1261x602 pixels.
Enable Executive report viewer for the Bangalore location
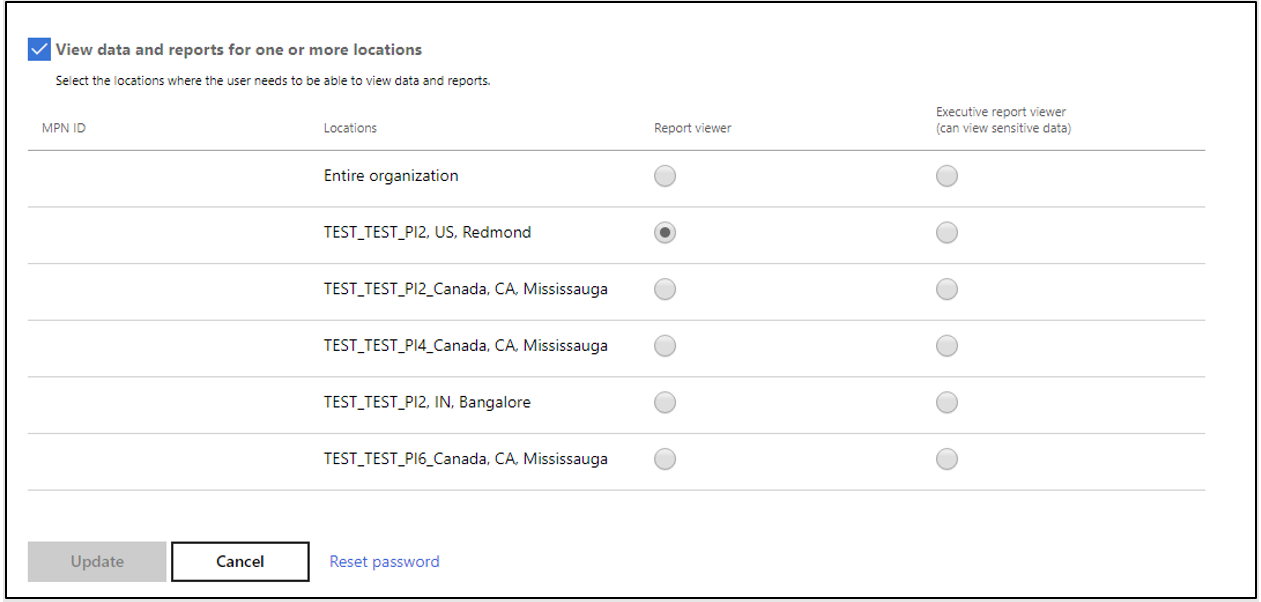click(946, 402)
